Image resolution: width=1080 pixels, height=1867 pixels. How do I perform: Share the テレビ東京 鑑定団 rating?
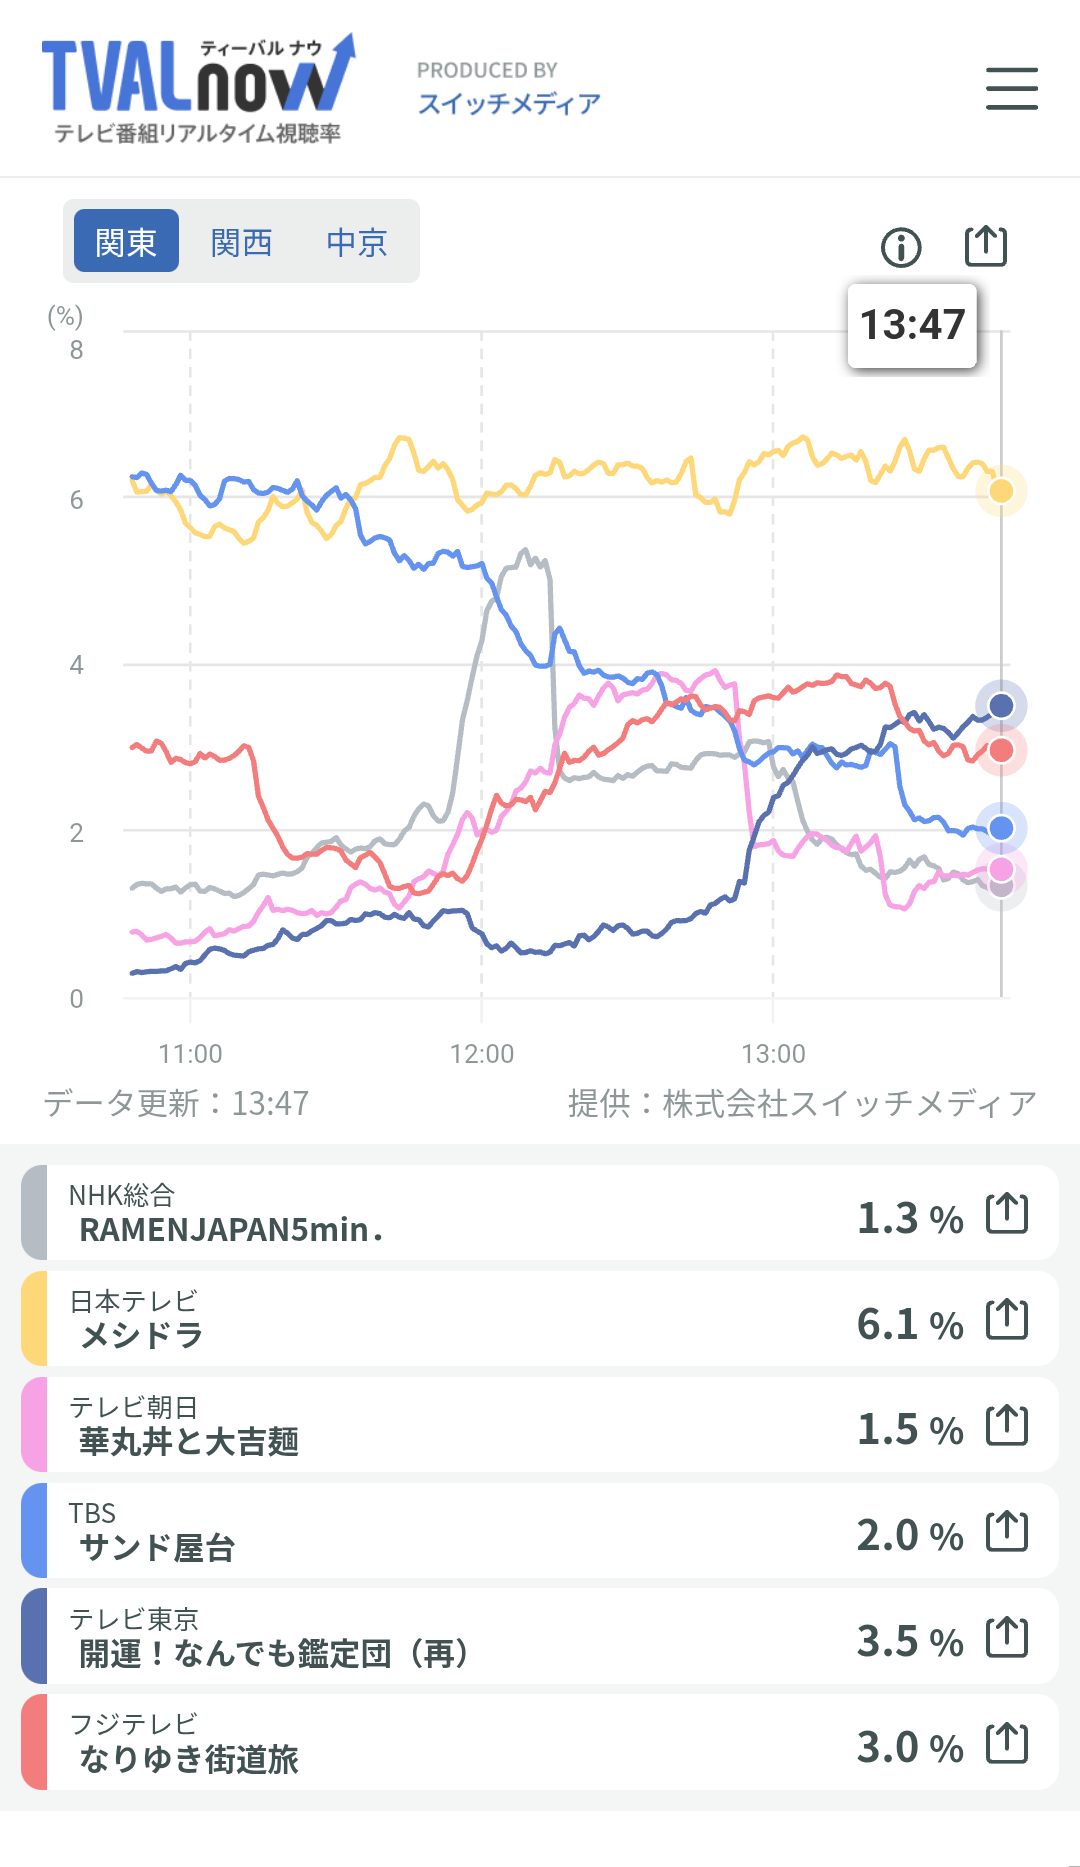coord(1007,1637)
